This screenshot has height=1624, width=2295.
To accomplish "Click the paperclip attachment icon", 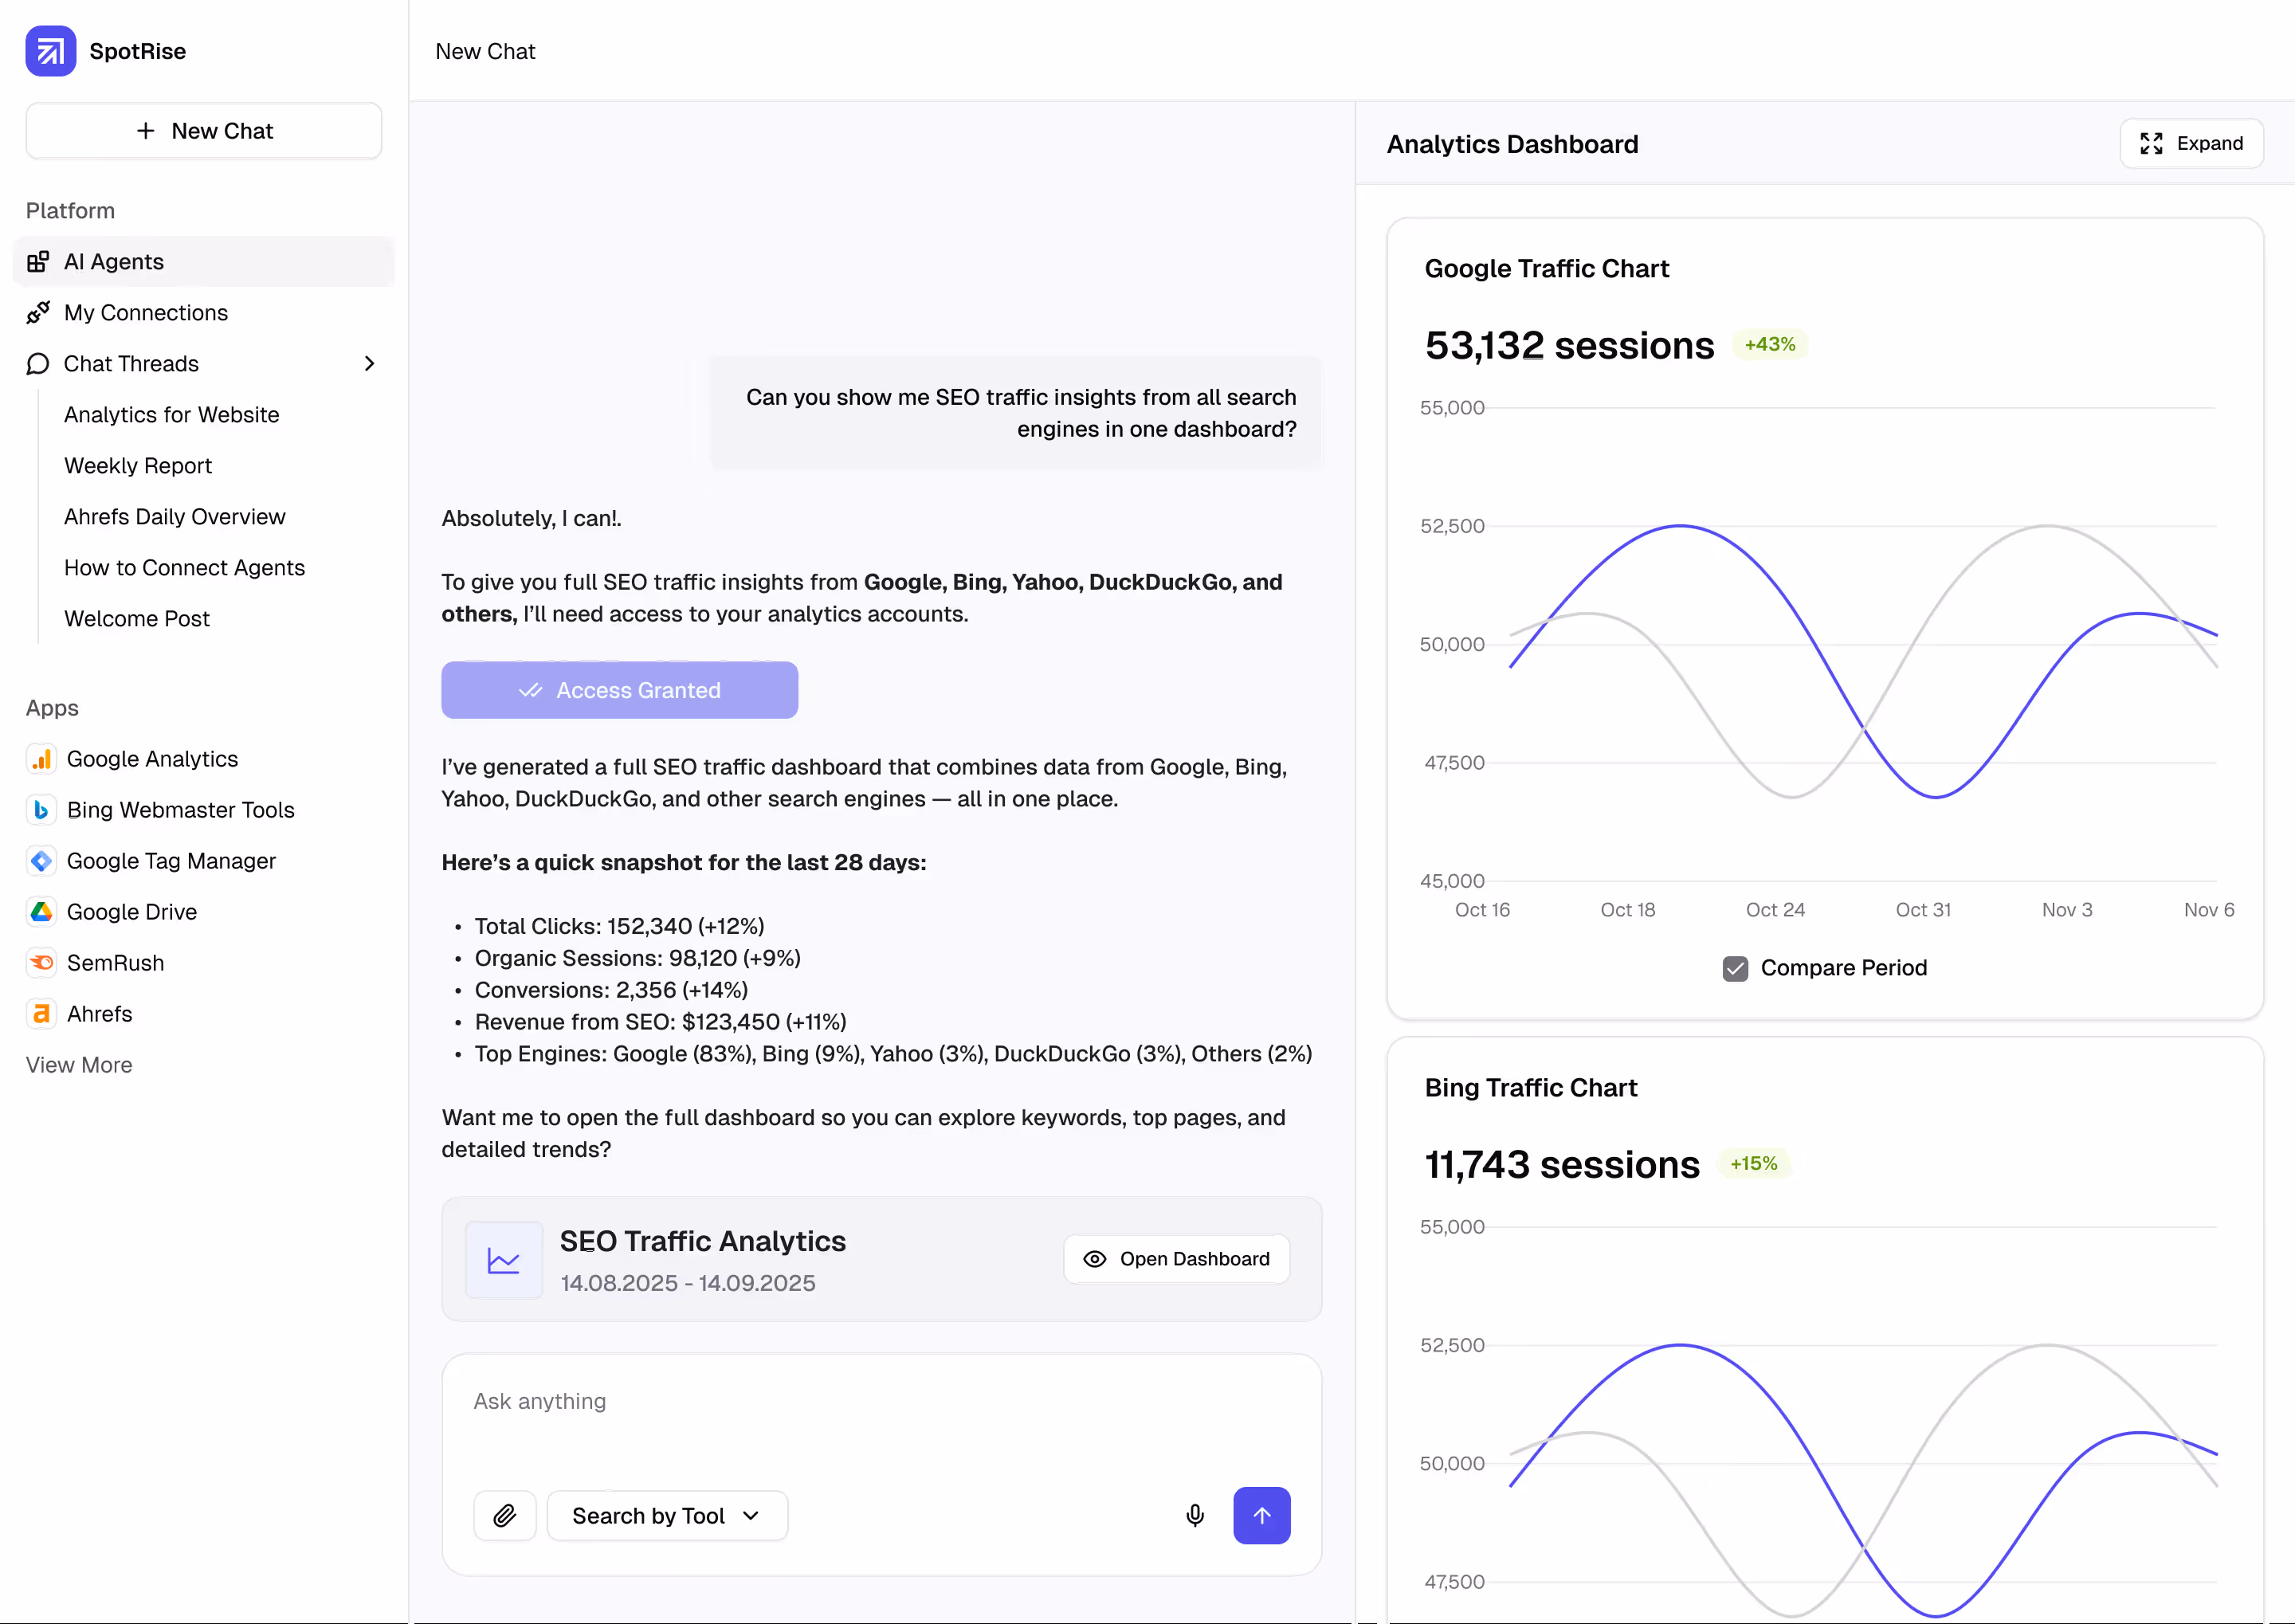I will pos(505,1516).
